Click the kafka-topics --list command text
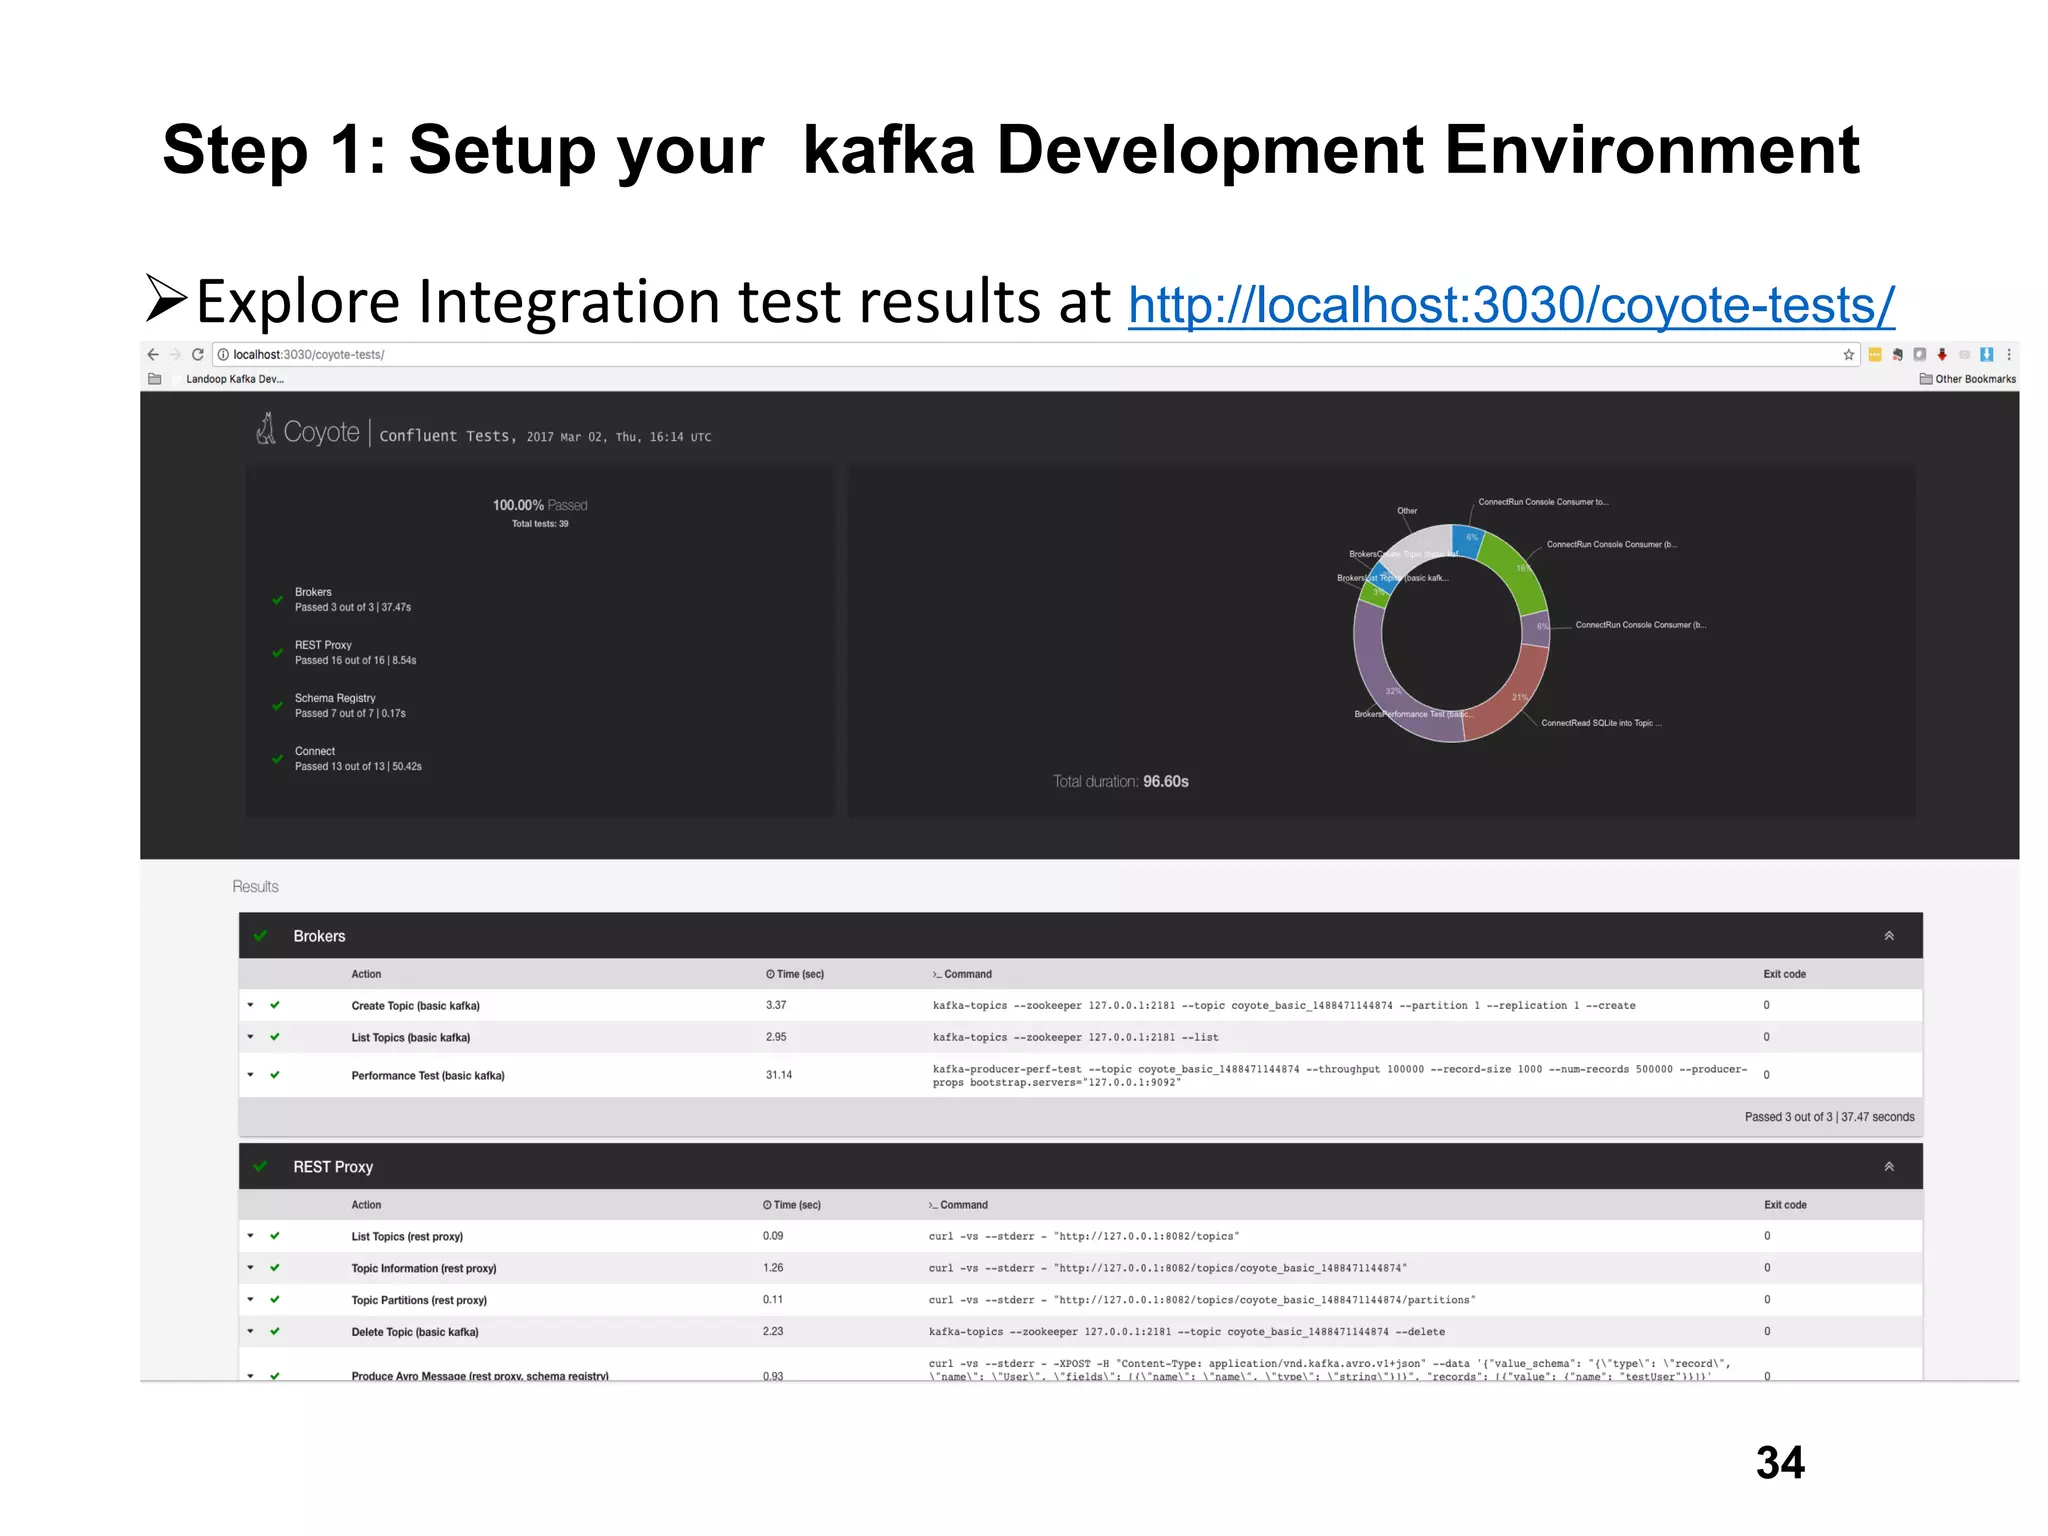The image size is (2048, 1536). pos(1075,1037)
